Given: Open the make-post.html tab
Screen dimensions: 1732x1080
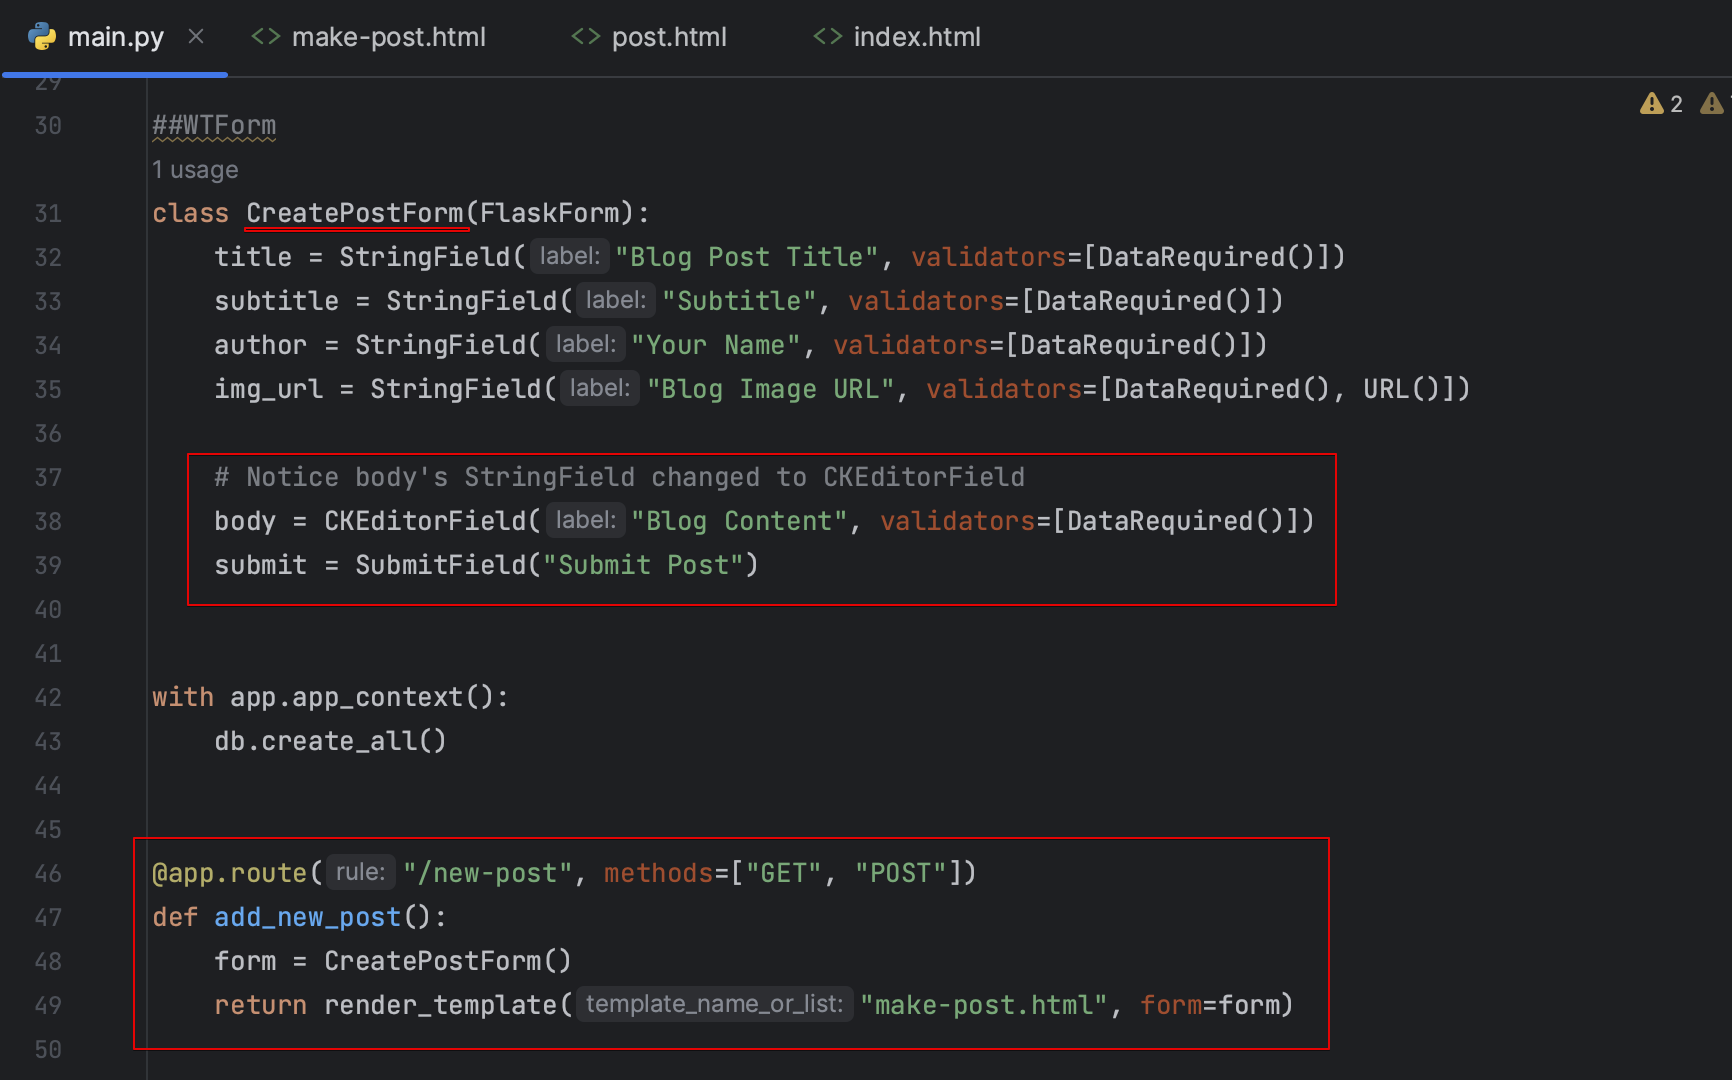Looking at the screenshot, I should 388,37.
